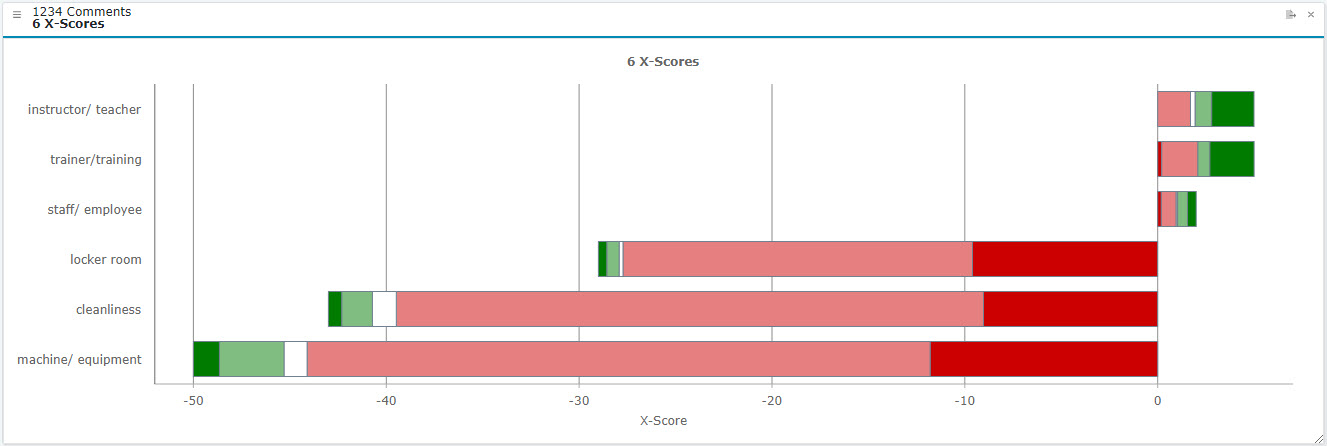The width and height of the screenshot is (1327, 446).
Task: Click the dark green segment of staff/ employee
Action: click(1192, 209)
